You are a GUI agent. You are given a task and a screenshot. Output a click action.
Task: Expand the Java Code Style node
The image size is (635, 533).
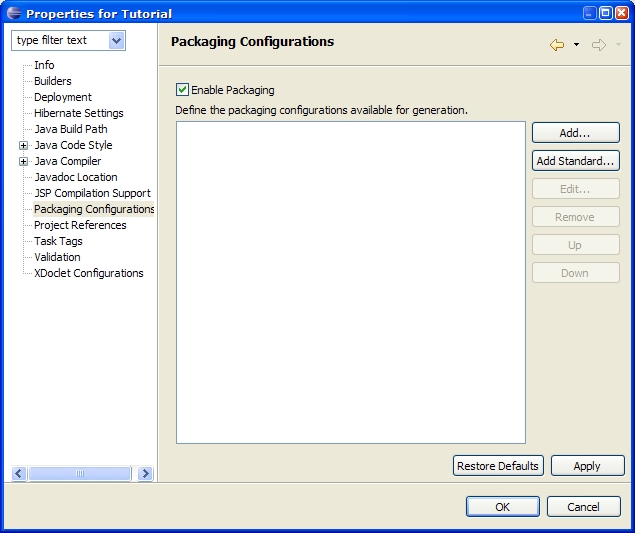(23, 145)
